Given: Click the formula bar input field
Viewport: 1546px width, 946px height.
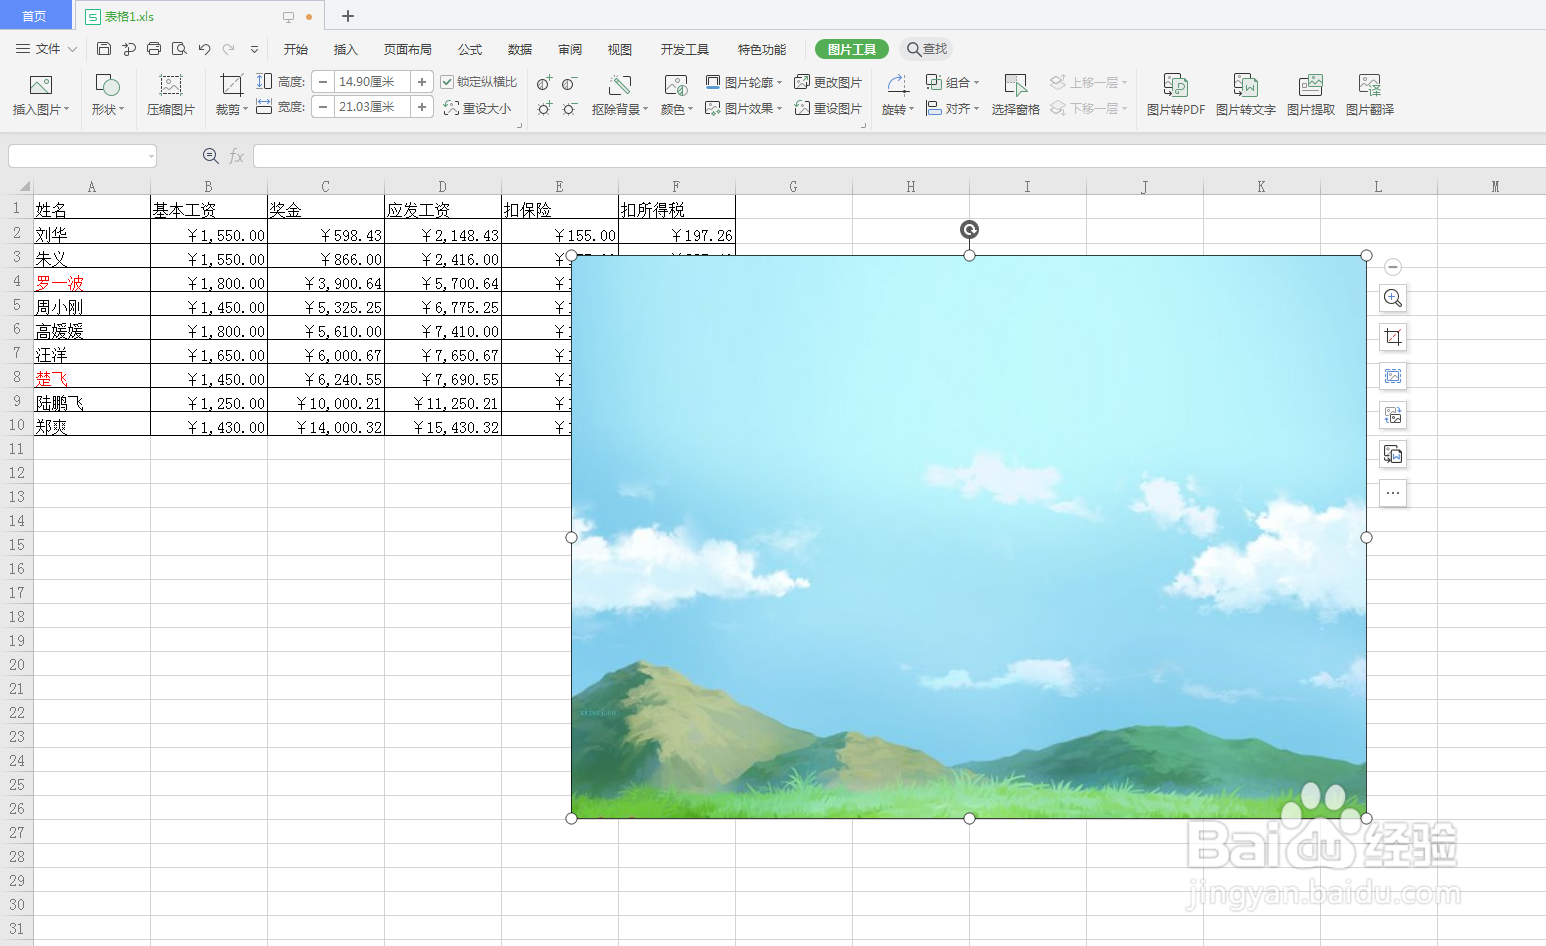Looking at the screenshot, I should 898,156.
